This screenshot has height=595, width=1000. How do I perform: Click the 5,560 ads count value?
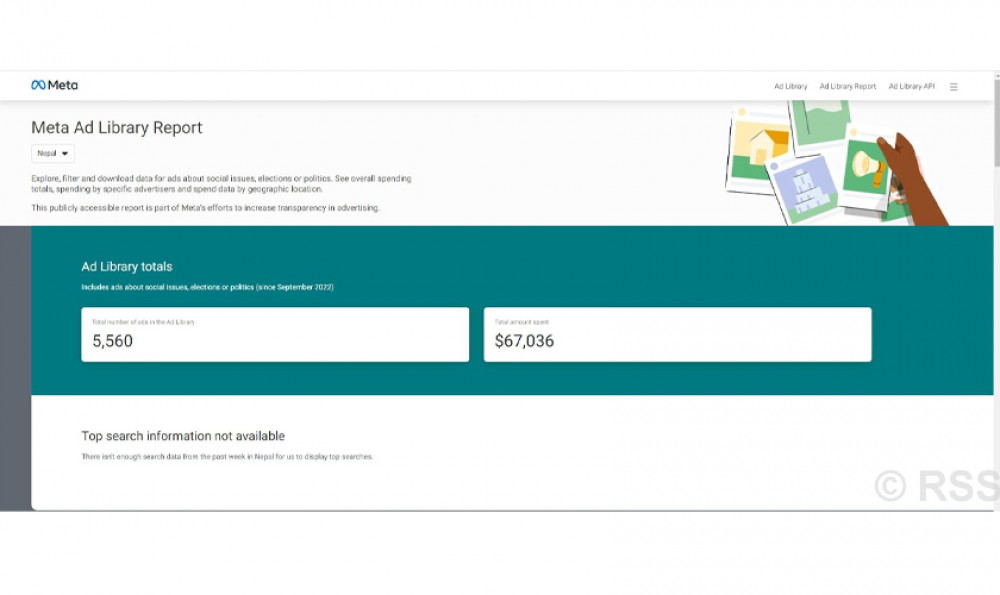[112, 341]
